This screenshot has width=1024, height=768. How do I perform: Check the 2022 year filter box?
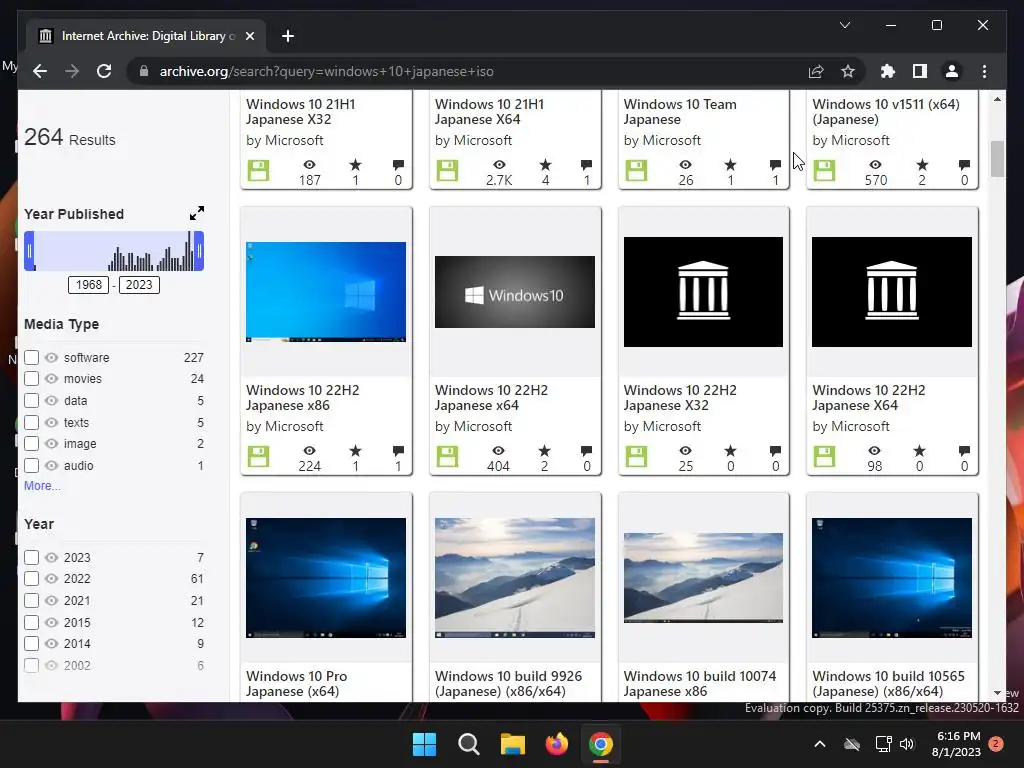point(31,579)
